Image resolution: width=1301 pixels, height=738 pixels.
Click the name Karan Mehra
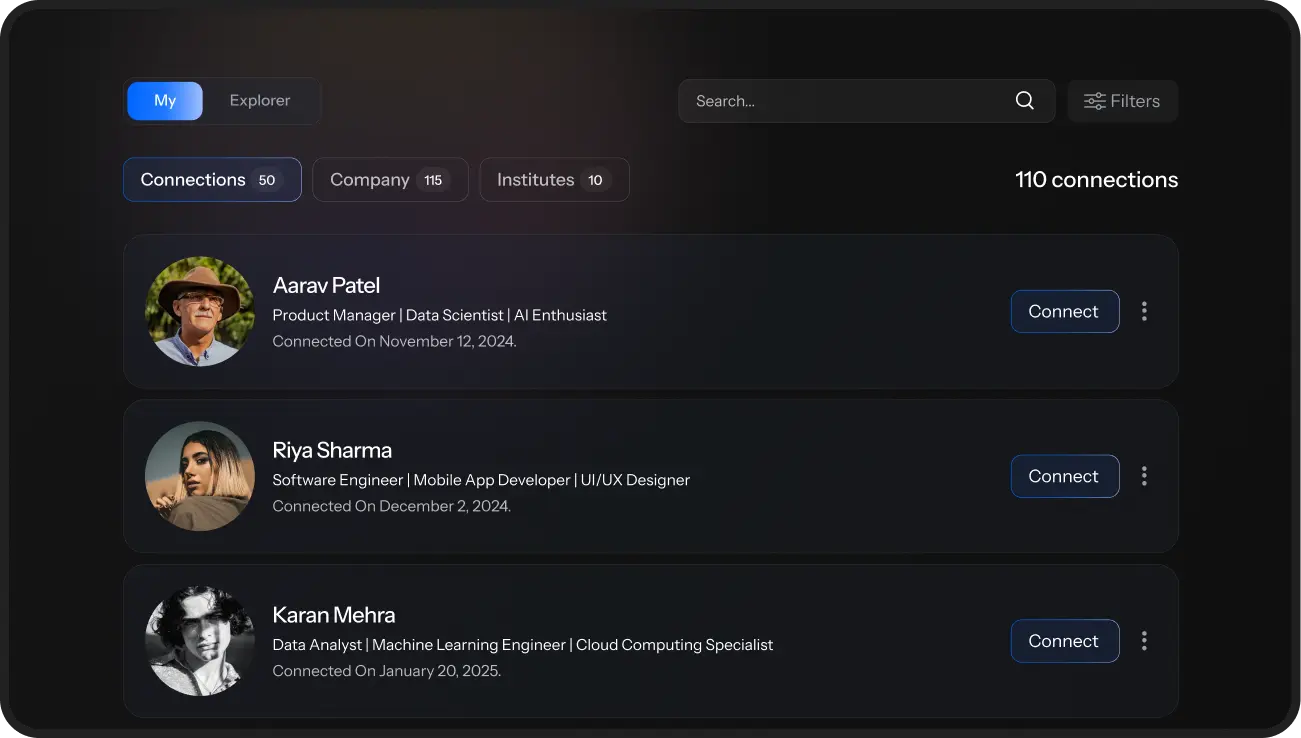pyautogui.click(x=334, y=616)
